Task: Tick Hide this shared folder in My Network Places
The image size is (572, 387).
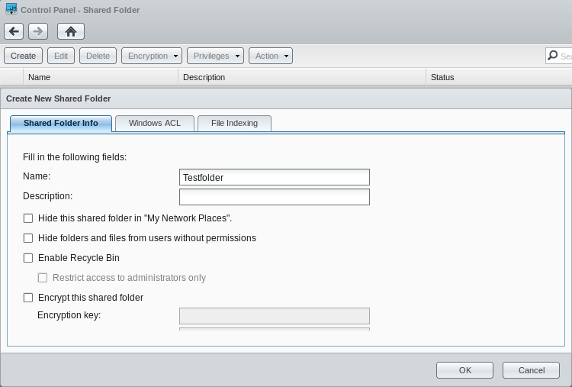Action: (x=28, y=218)
